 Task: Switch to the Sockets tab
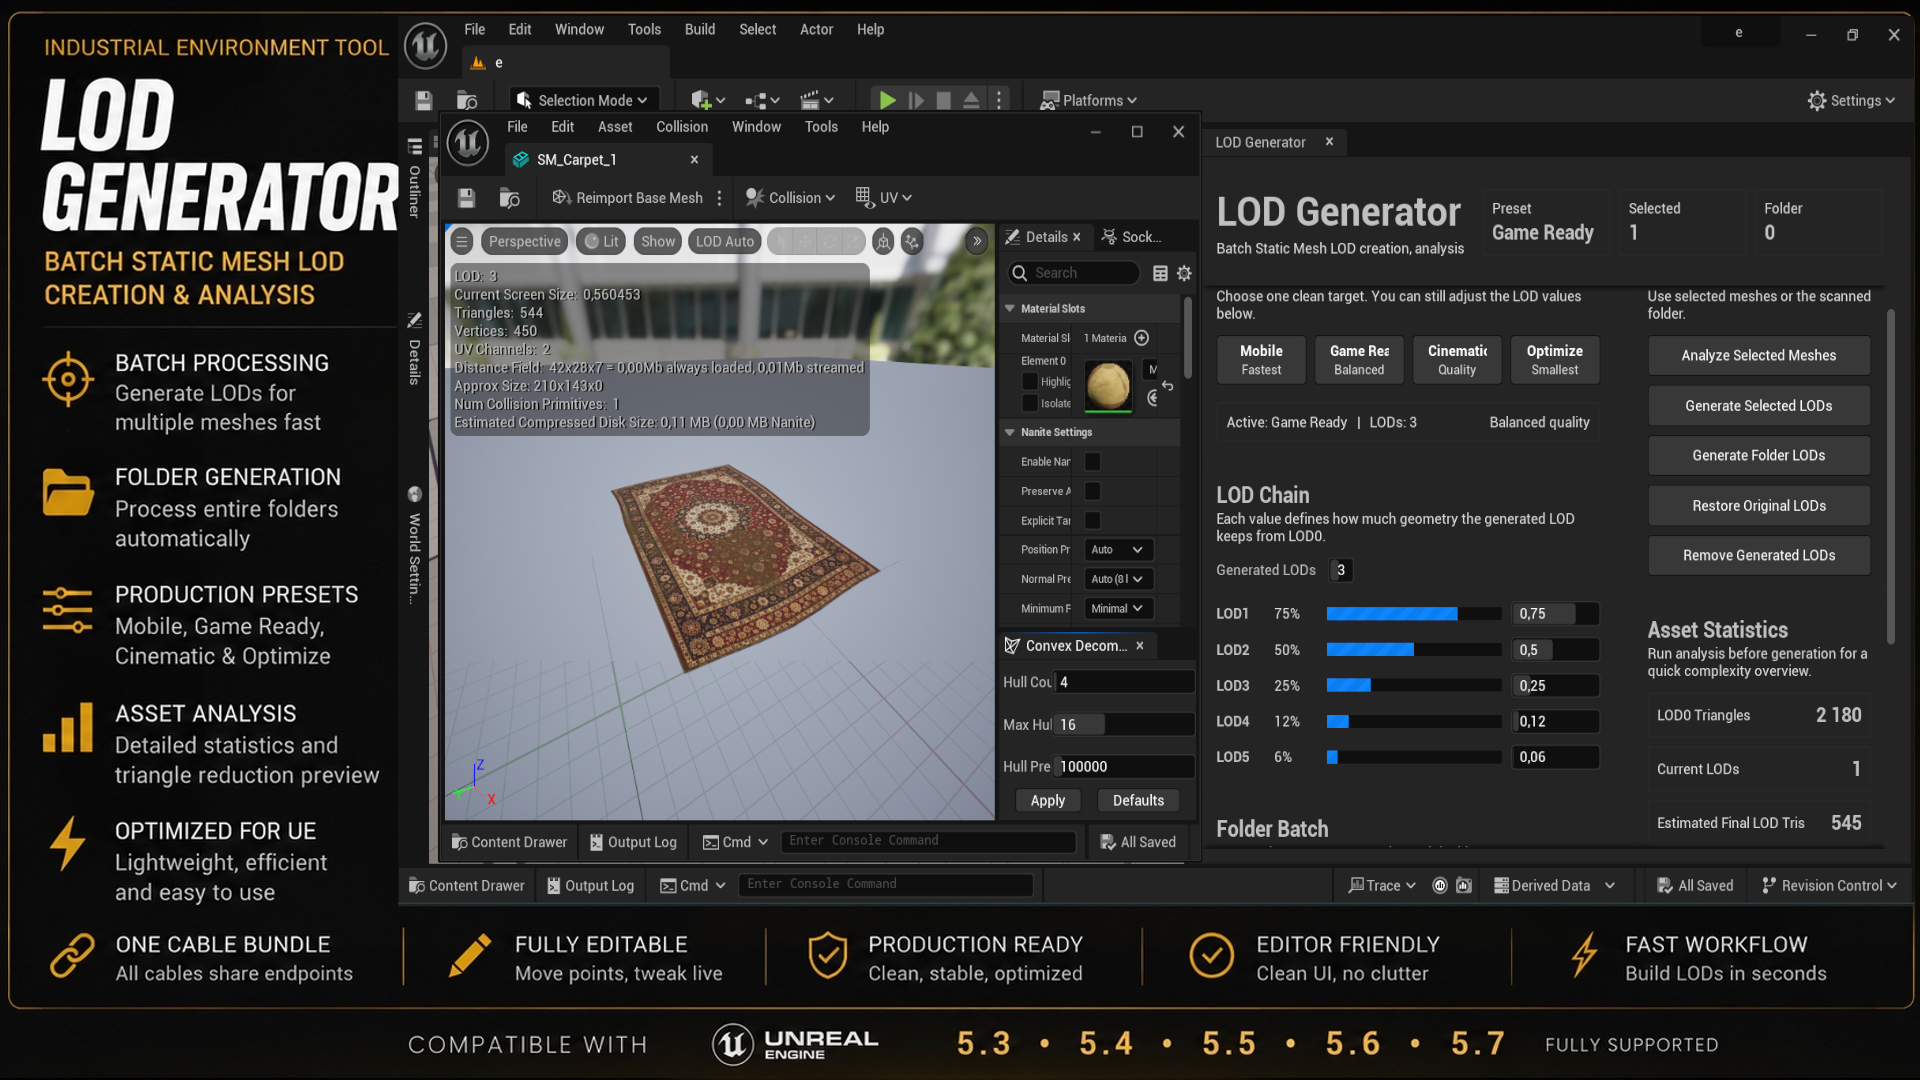pos(1132,237)
